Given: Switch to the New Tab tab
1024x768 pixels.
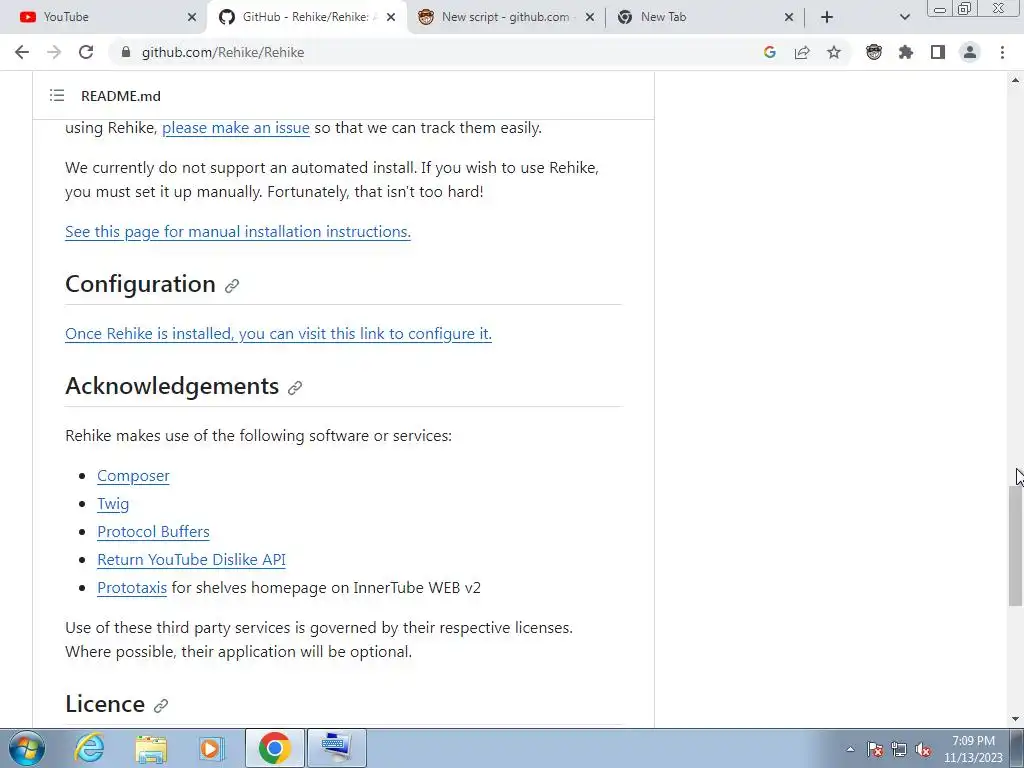Looking at the screenshot, I should [x=705, y=17].
